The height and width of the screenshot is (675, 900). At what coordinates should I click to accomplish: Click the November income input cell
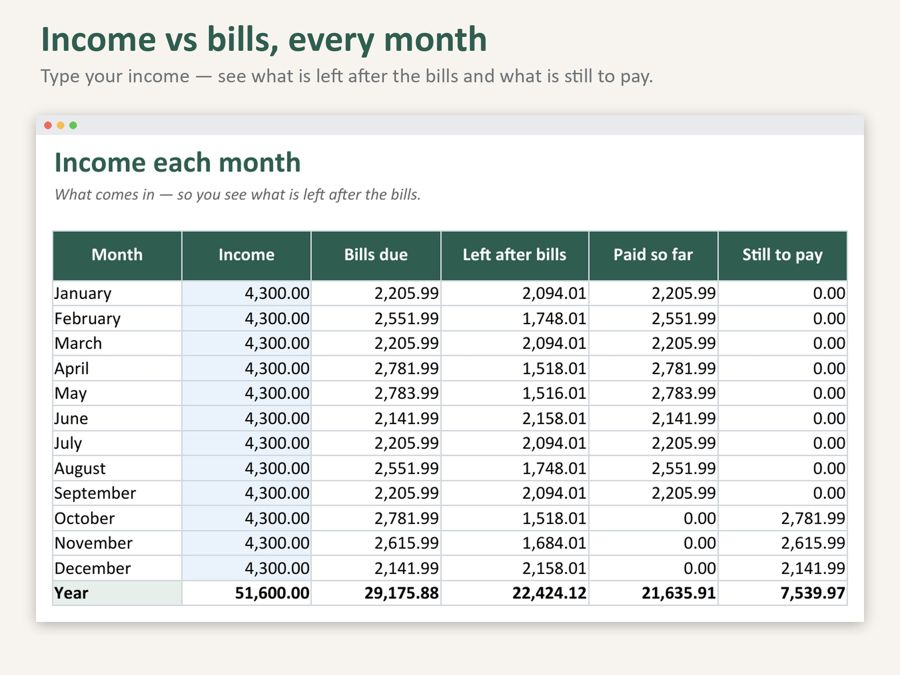tap(246, 543)
